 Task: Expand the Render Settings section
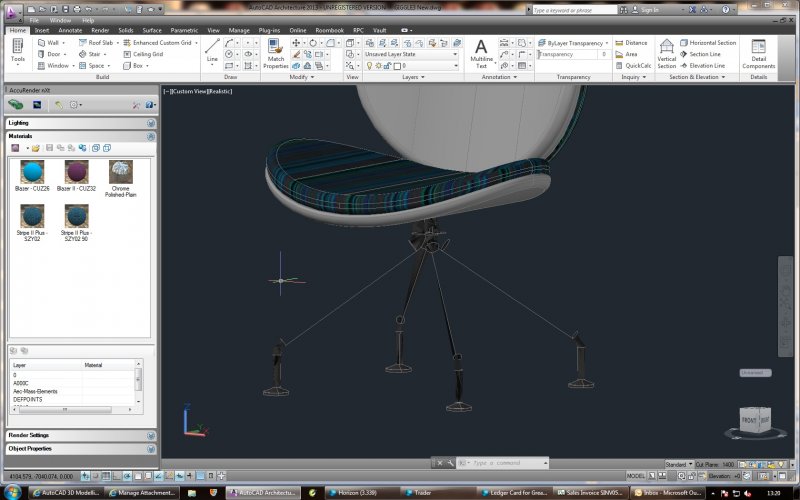[150, 436]
